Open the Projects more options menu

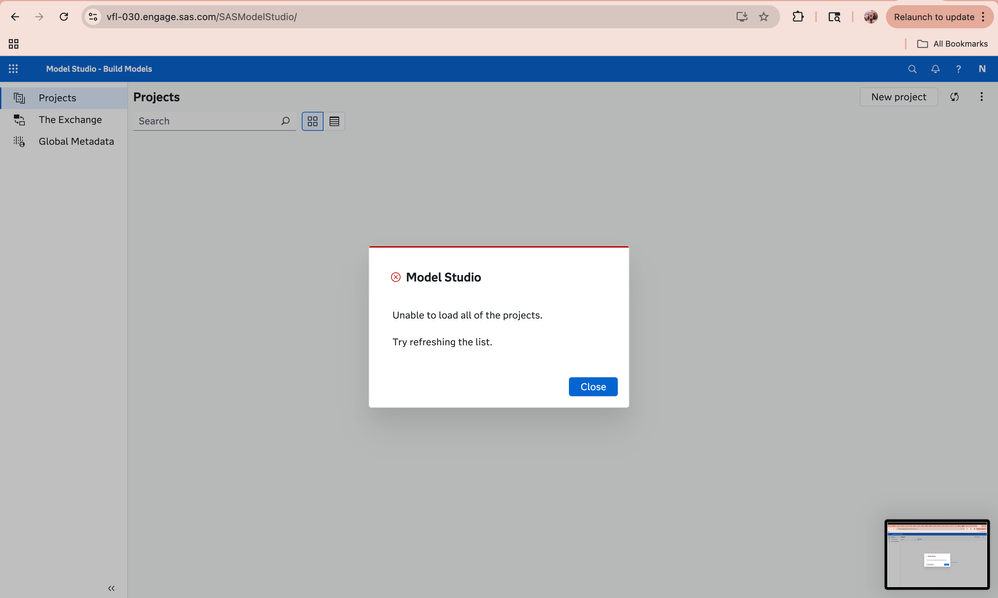click(x=981, y=97)
